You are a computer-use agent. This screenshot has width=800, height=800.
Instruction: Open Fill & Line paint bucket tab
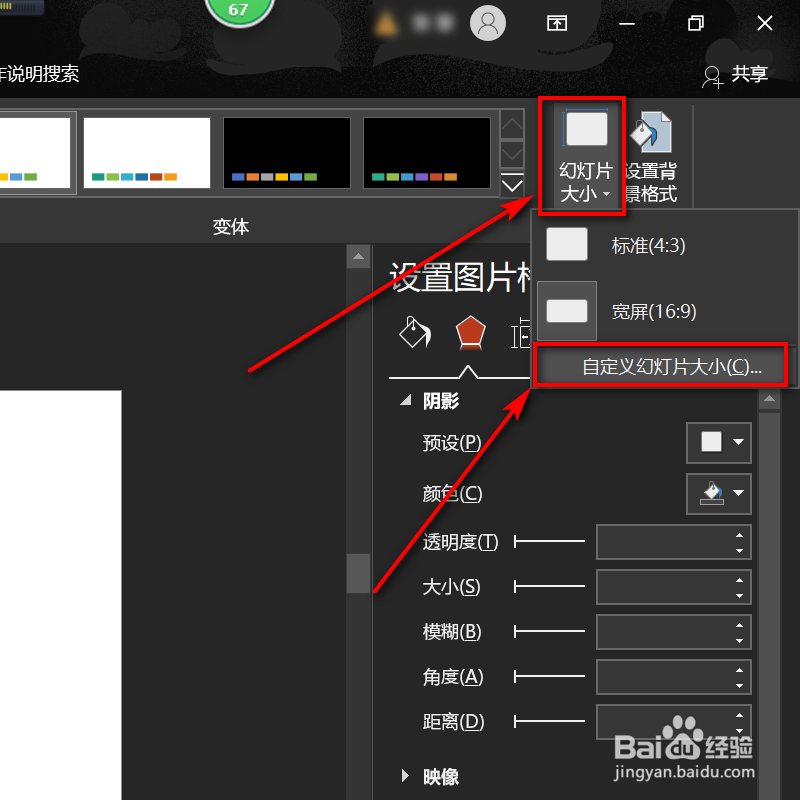pos(414,332)
